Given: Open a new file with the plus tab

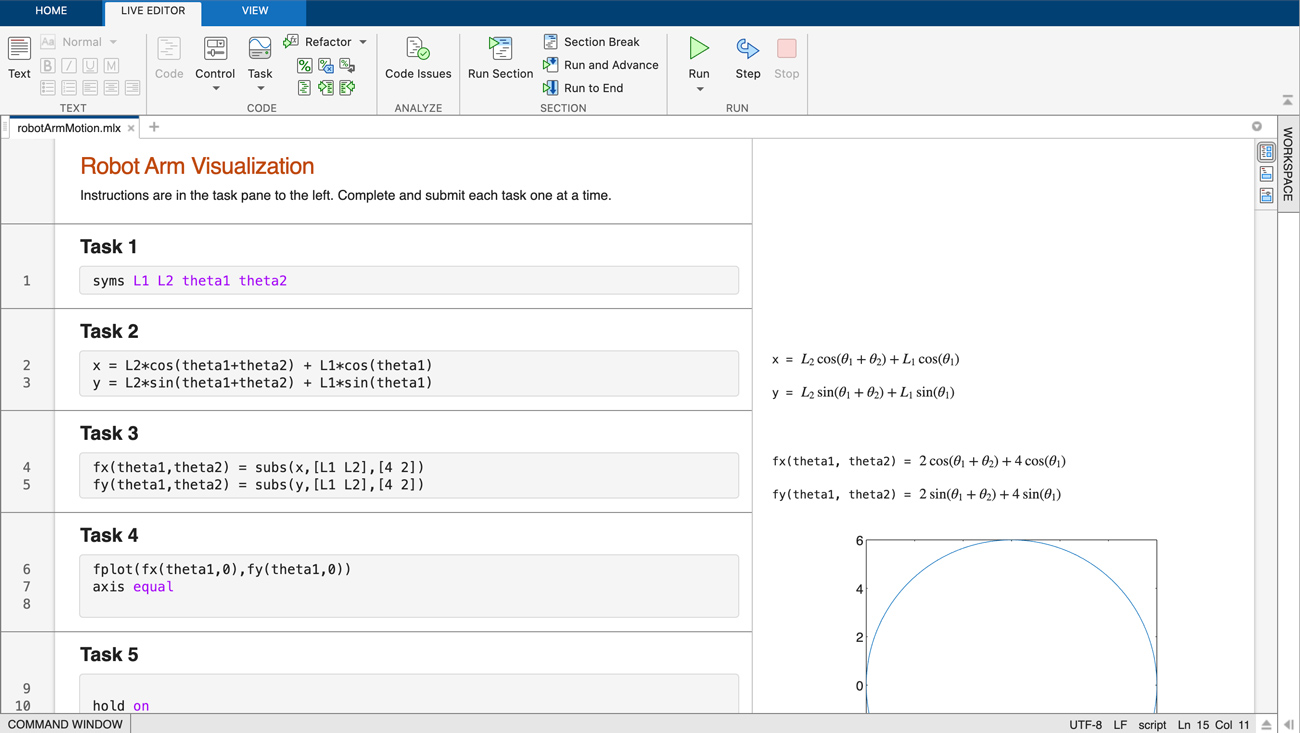Looking at the screenshot, I should (153, 127).
